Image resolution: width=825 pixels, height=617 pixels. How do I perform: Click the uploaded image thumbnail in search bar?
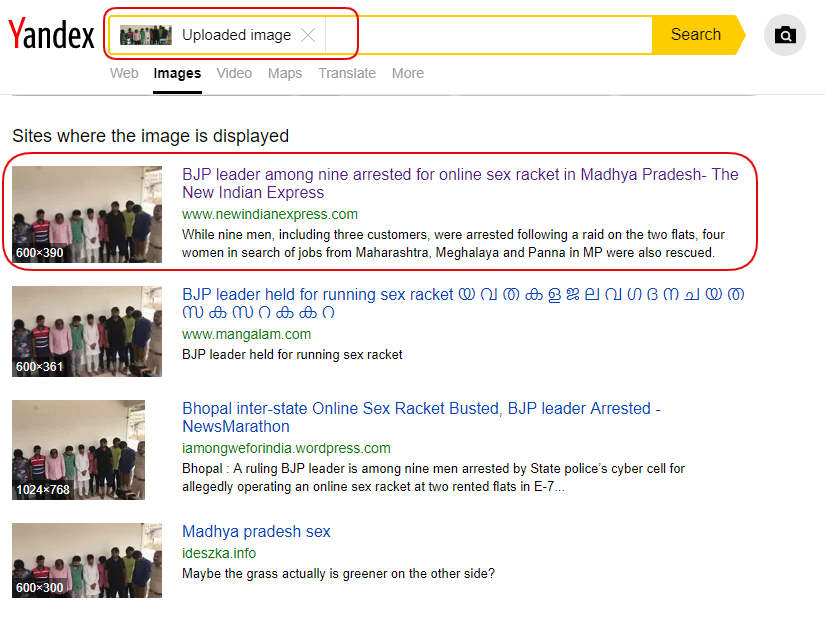[x=146, y=35]
